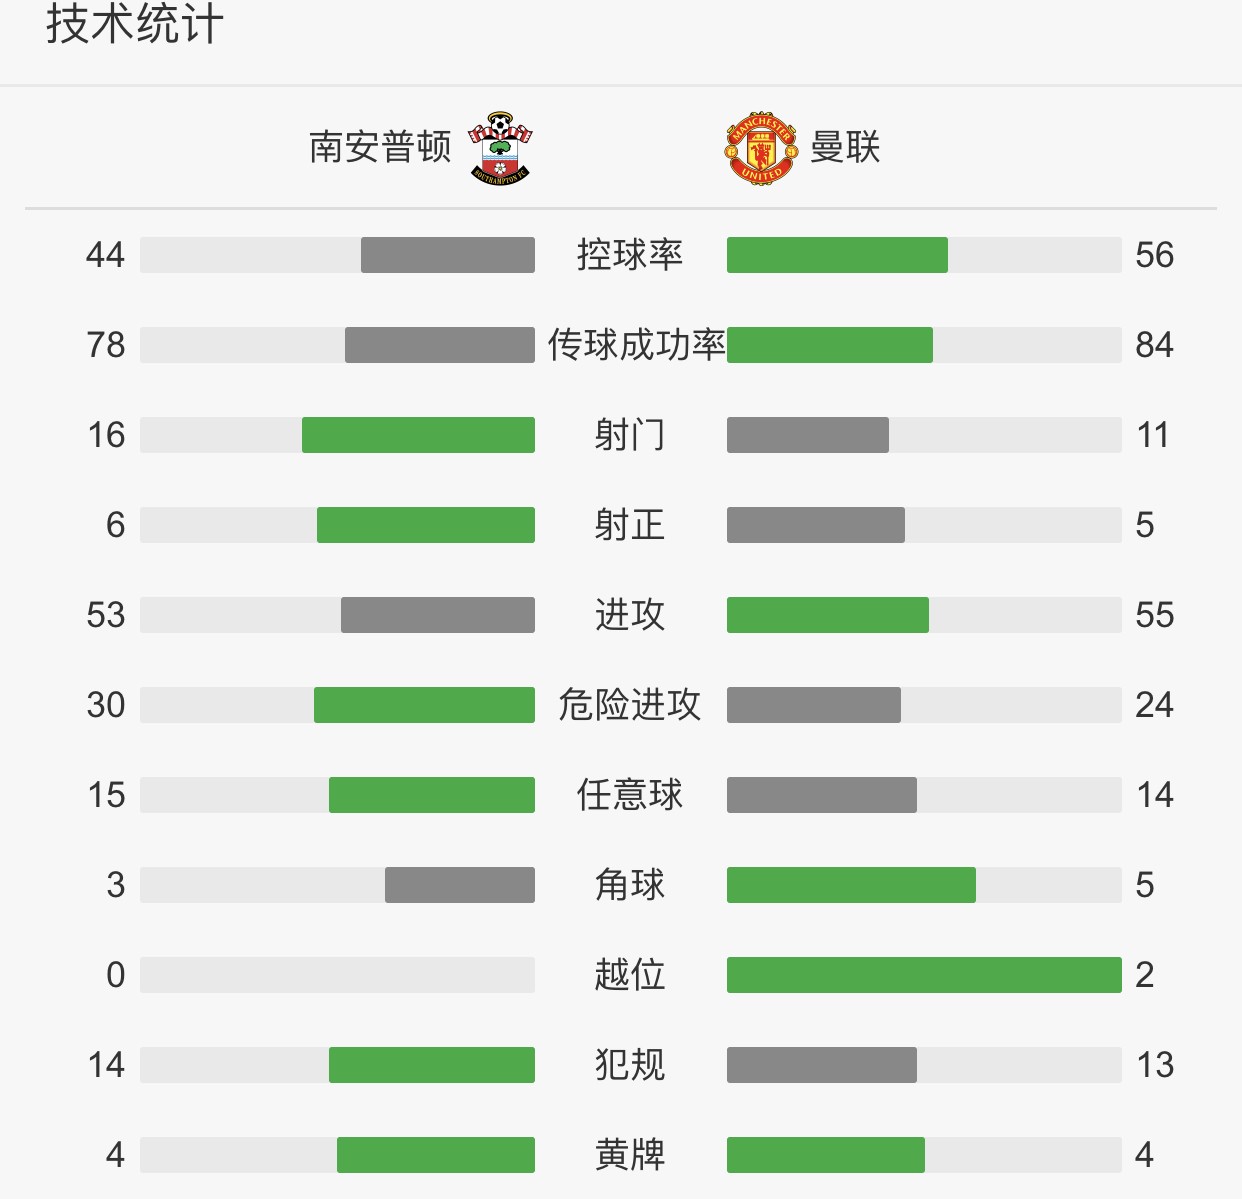Click Southampton's green 任意球 bar
1242x1199 pixels.
click(x=432, y=795)
